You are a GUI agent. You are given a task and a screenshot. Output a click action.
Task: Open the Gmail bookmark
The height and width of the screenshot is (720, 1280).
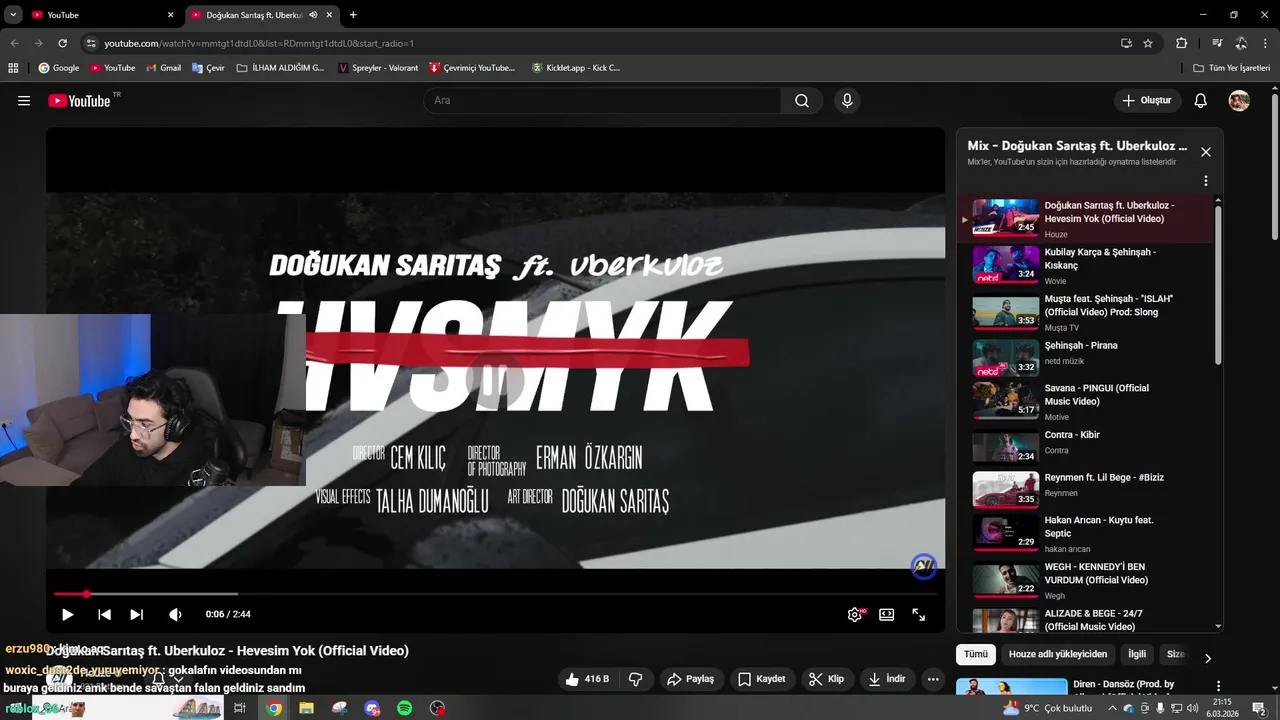pos(163,68)
